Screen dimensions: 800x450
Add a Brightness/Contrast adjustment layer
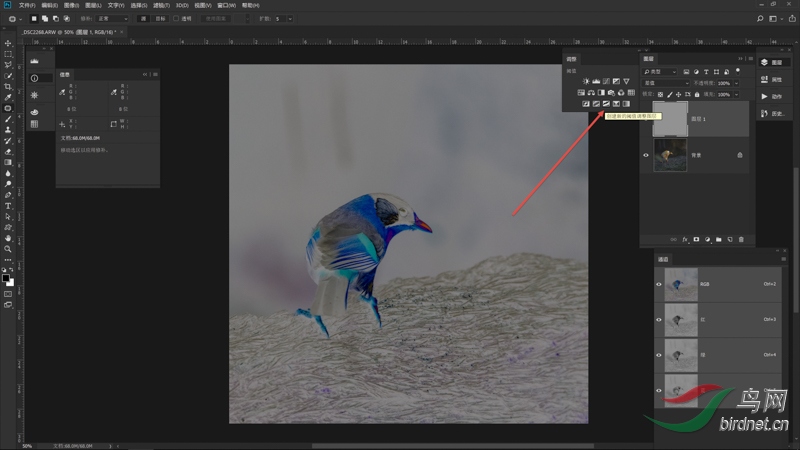[585, 81]
